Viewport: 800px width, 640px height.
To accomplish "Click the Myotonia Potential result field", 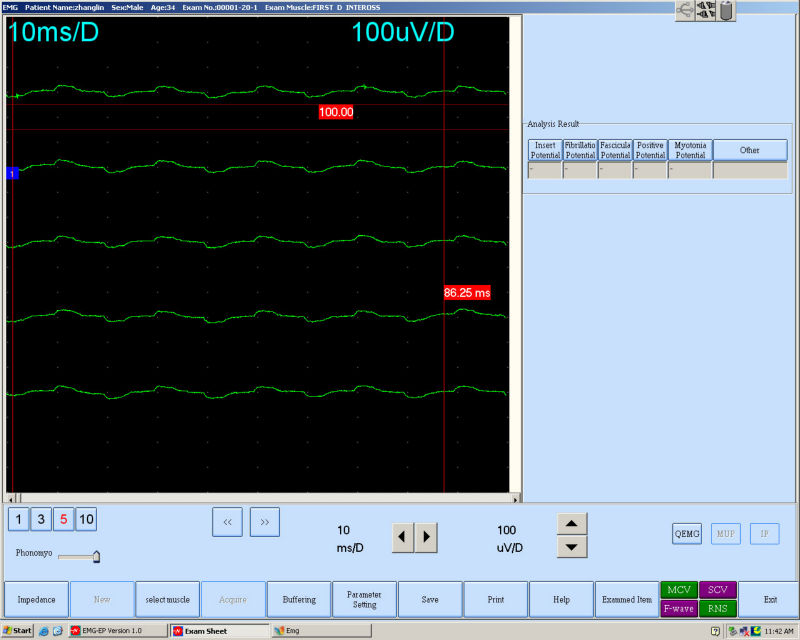I will pyautogui.click(x=690, y=170).
